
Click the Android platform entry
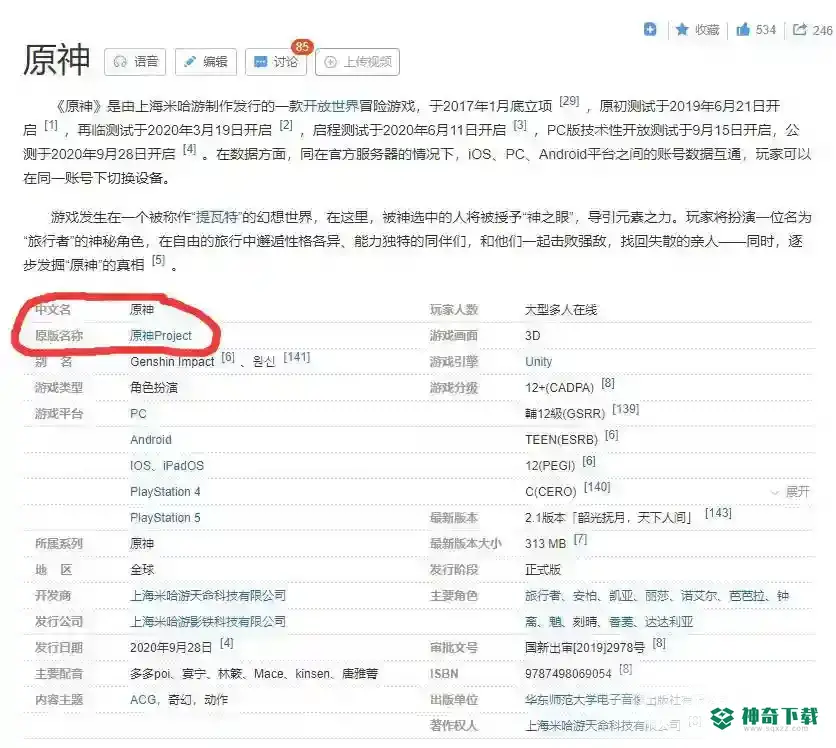151,440
